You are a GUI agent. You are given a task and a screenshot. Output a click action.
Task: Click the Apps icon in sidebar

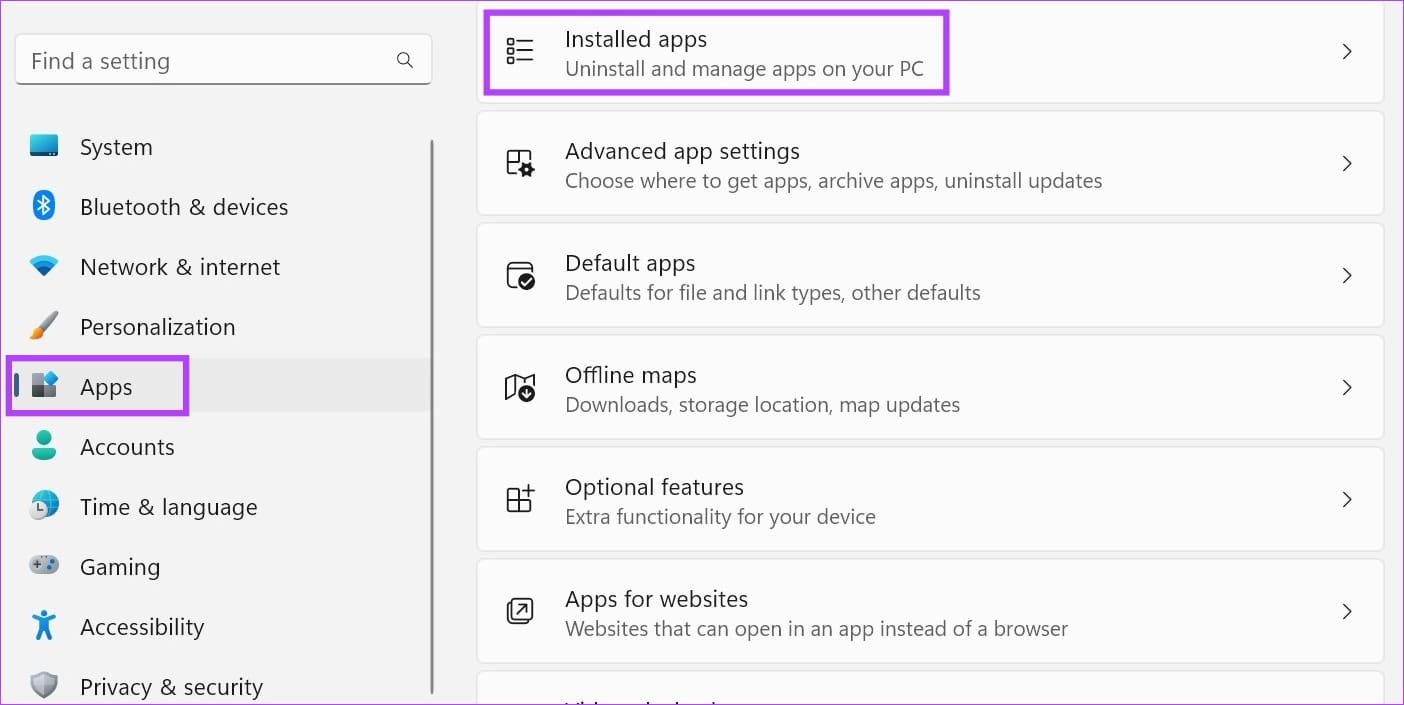(45, 385)
